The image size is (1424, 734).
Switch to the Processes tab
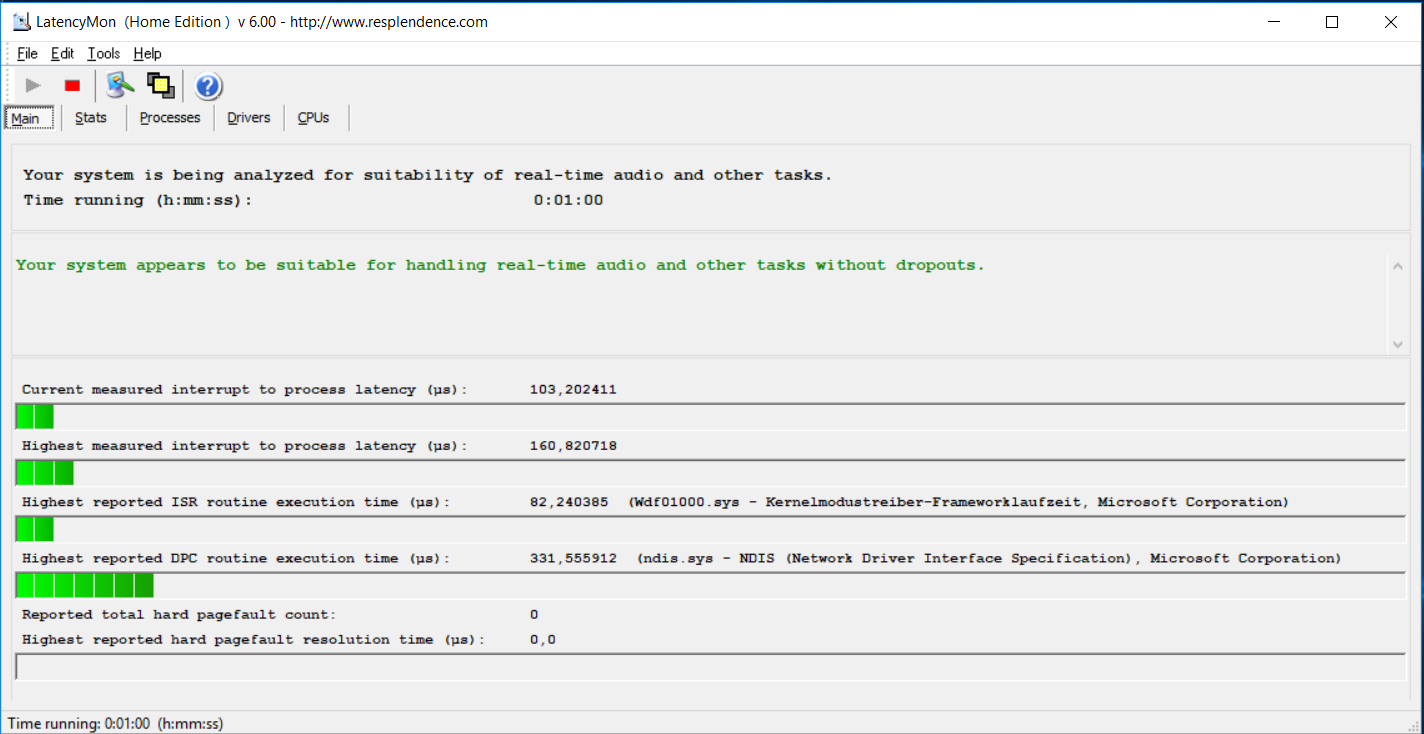(170, 118)
